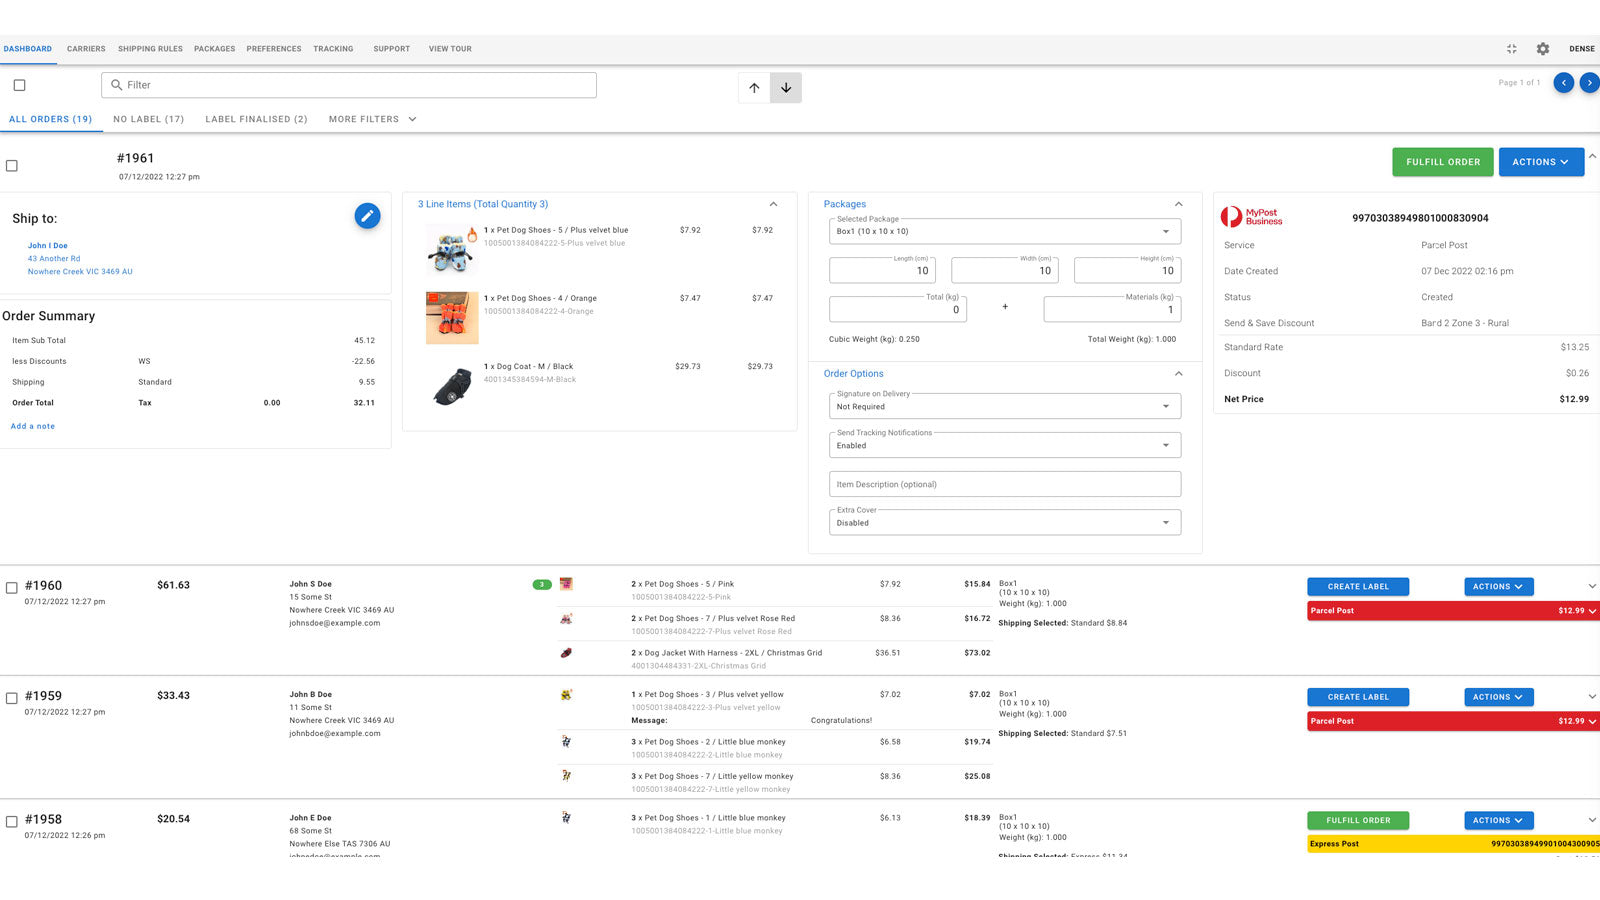
Task: Click the down arrow sort button
Action: 786,88
